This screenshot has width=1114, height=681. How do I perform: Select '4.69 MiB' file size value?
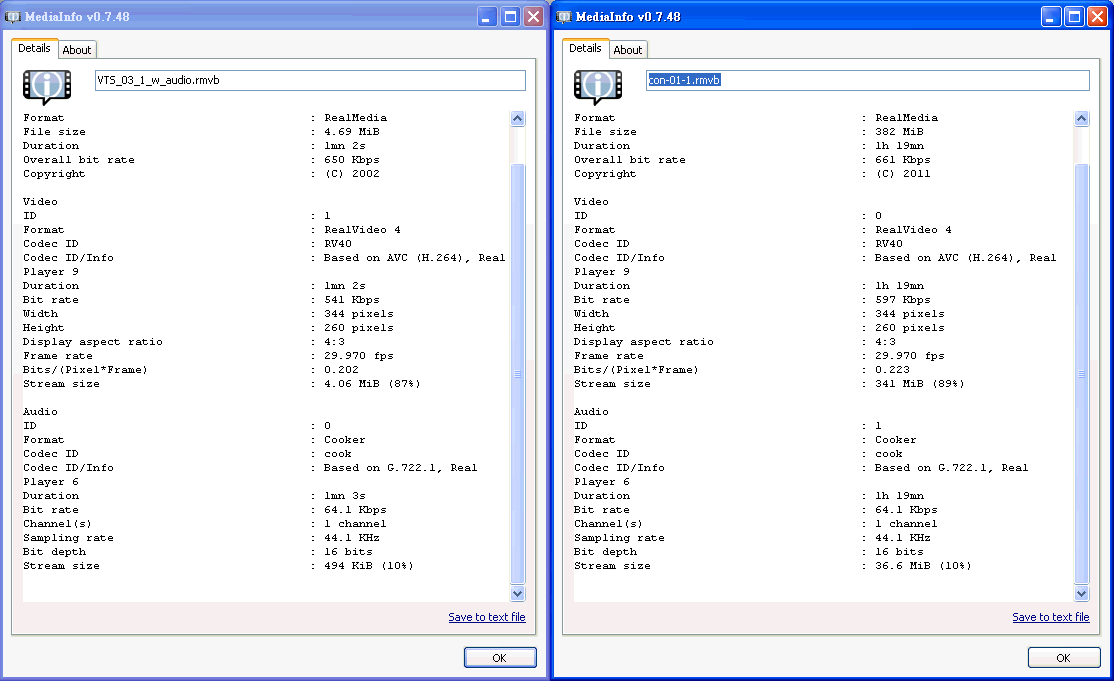click(x=352, y=132)
